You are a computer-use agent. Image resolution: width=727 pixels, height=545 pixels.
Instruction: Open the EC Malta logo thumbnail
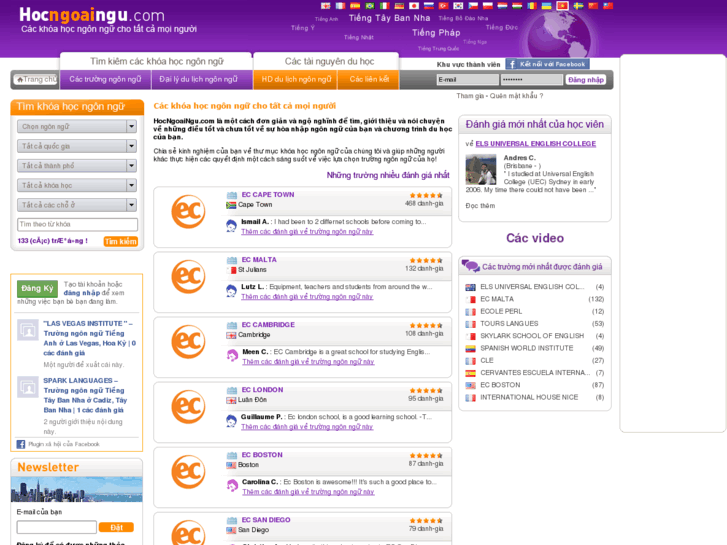(188, 276)
